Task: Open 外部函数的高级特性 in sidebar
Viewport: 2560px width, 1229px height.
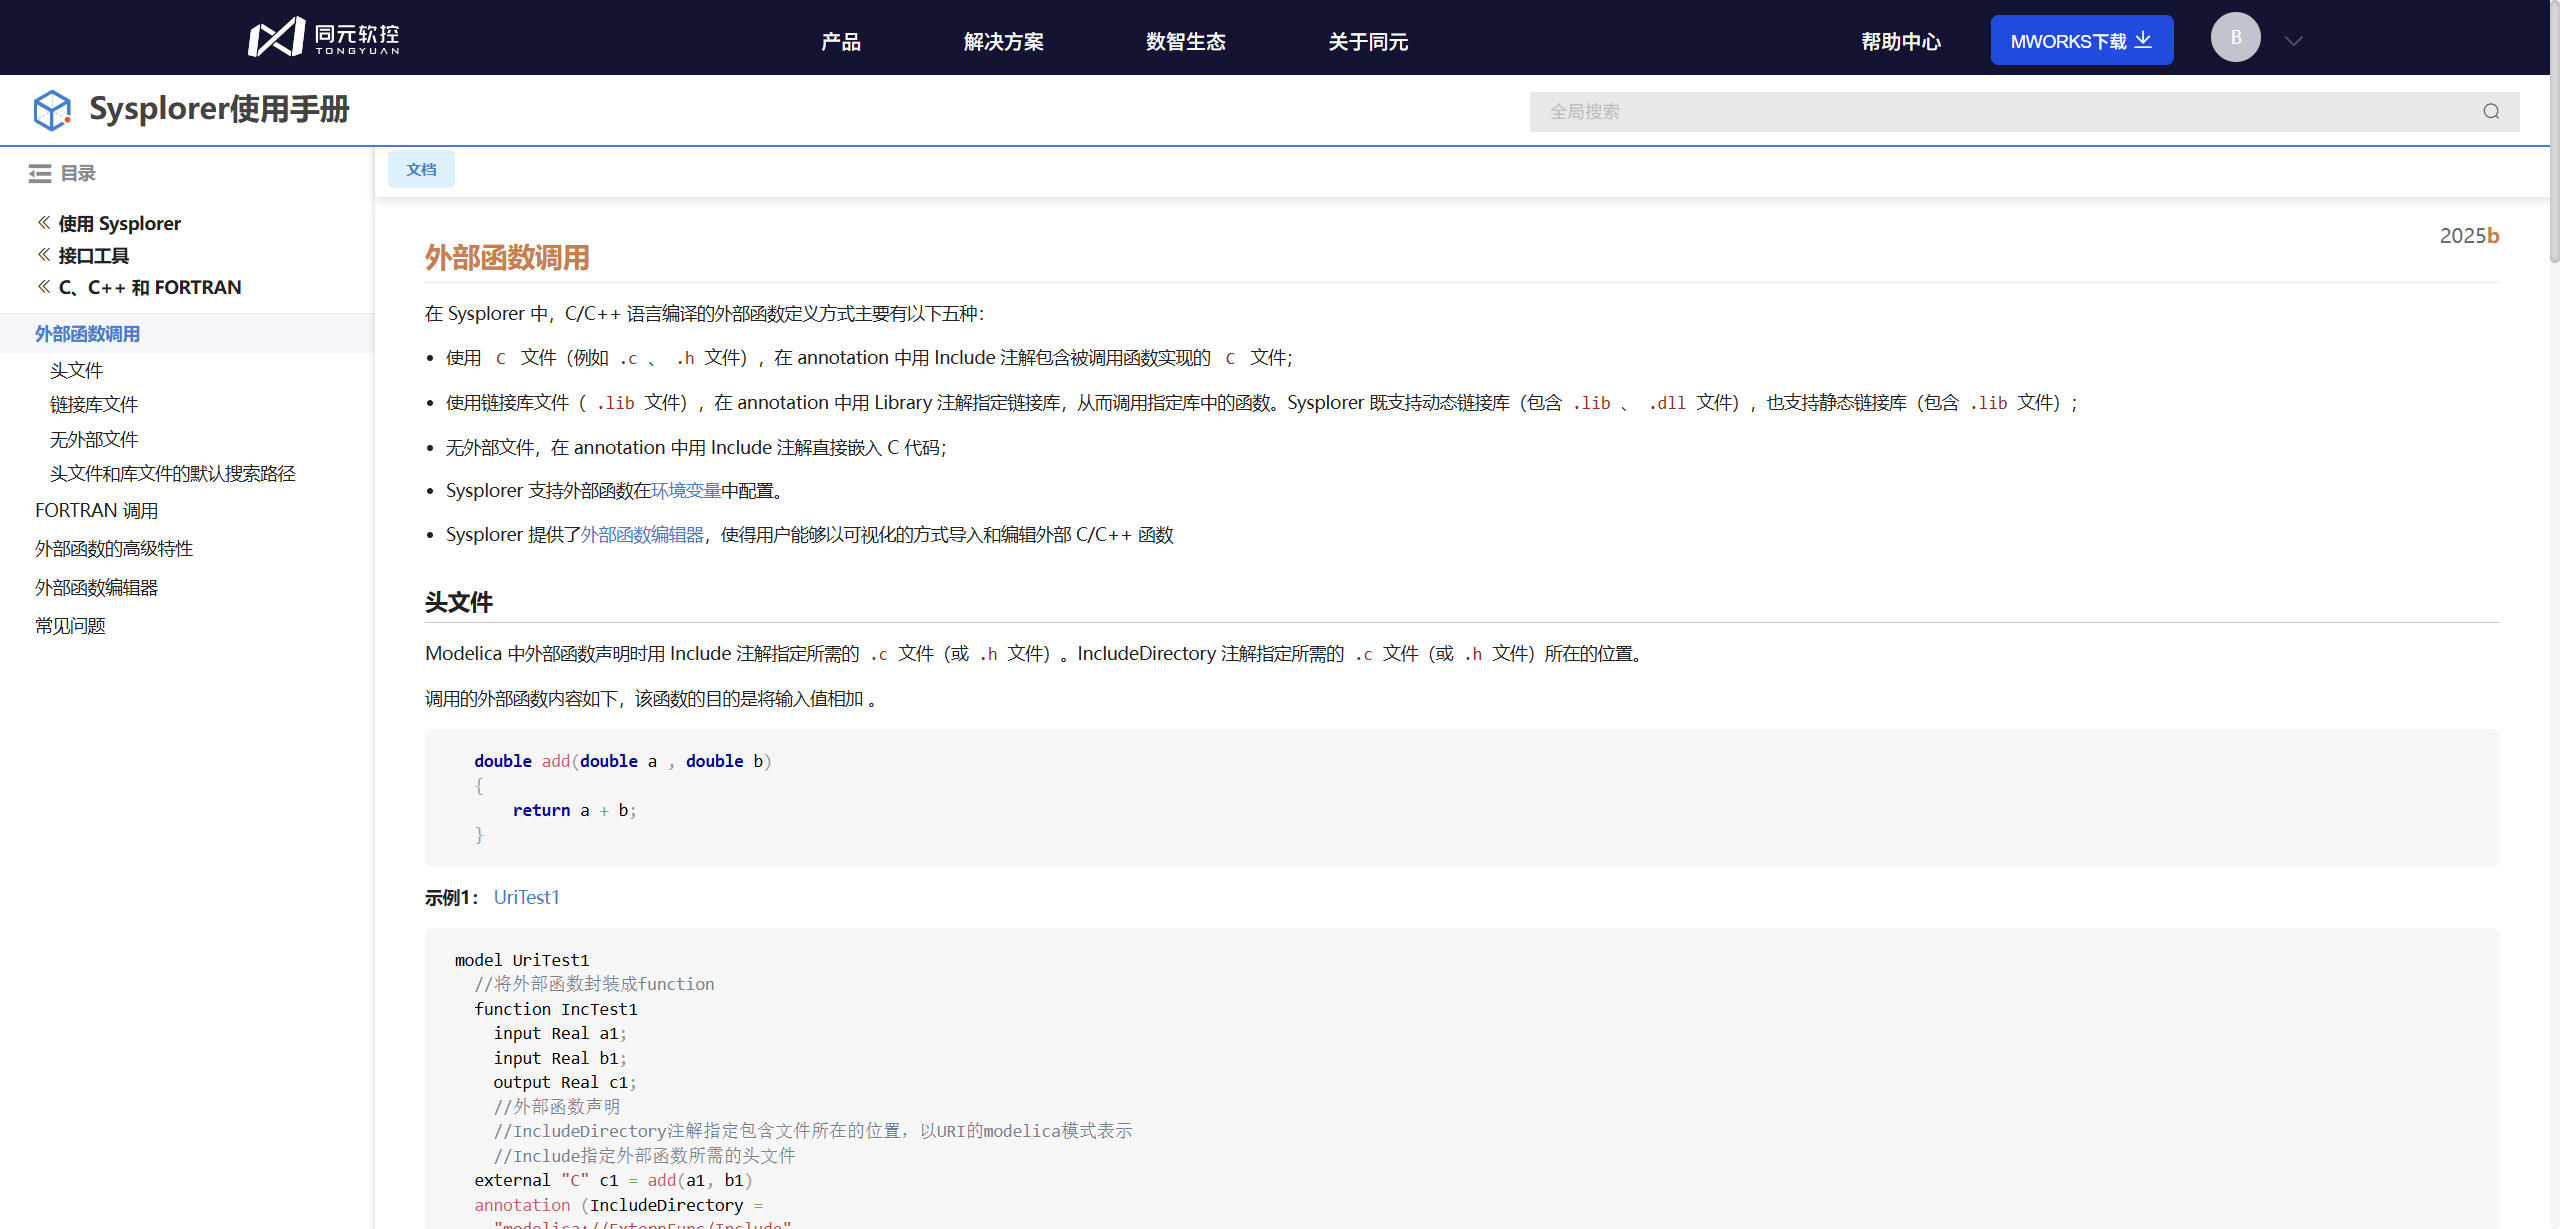Action: point(114,548)
